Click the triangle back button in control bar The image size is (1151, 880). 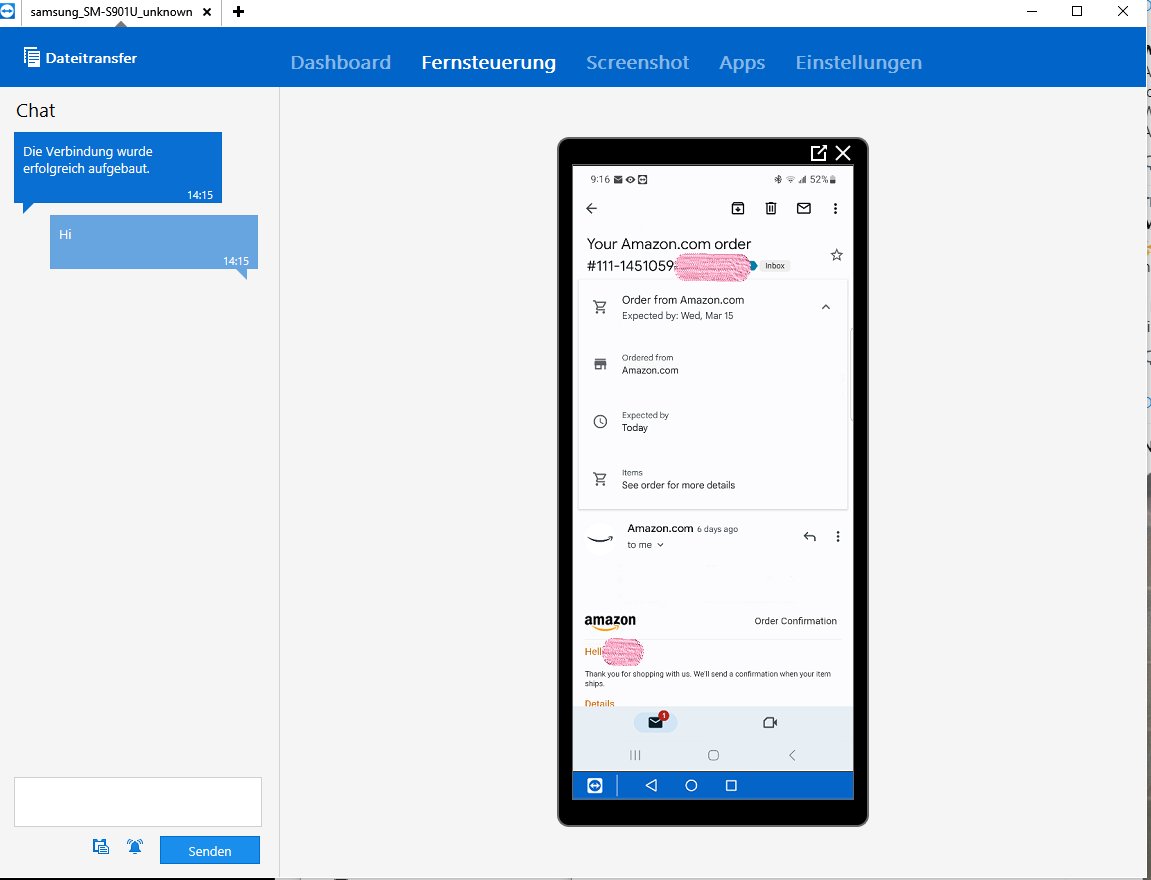pos(651,785)
